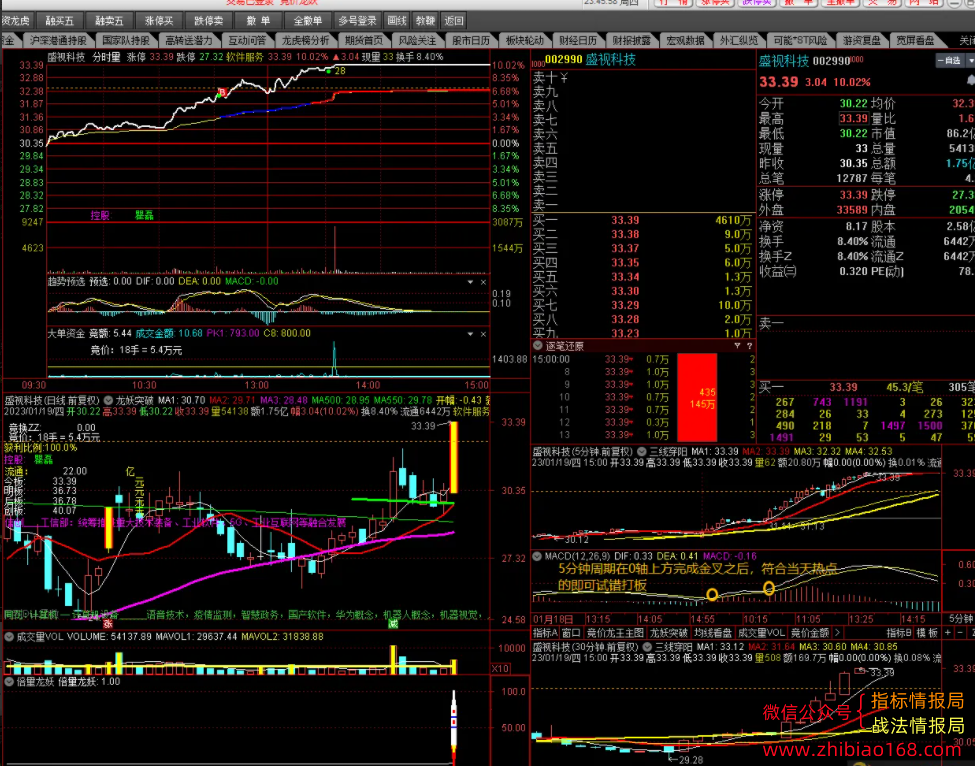Click the 模板 template tab
The image size is (975, 766).
927,633
